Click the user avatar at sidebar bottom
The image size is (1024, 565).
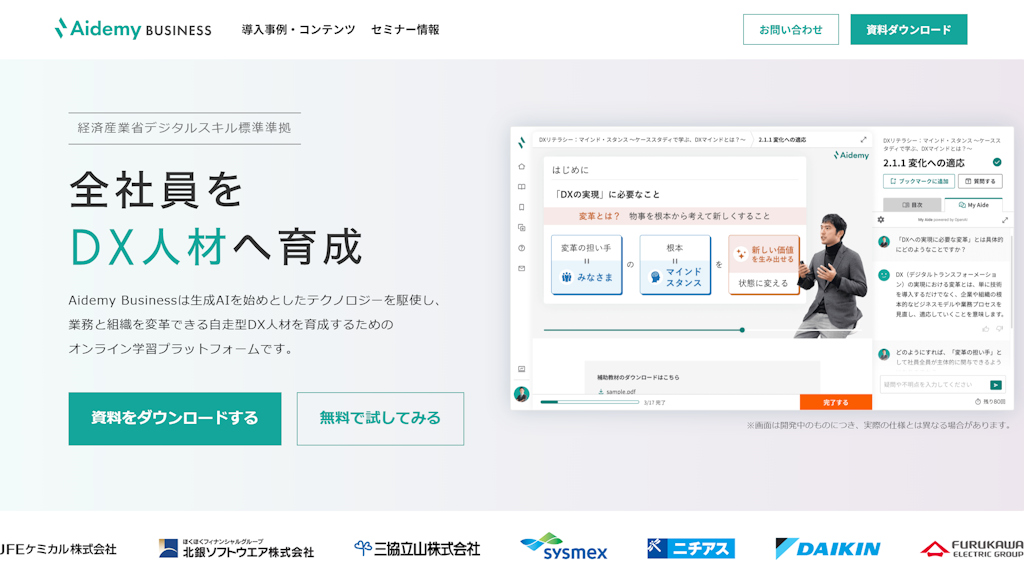click(521, 394)
